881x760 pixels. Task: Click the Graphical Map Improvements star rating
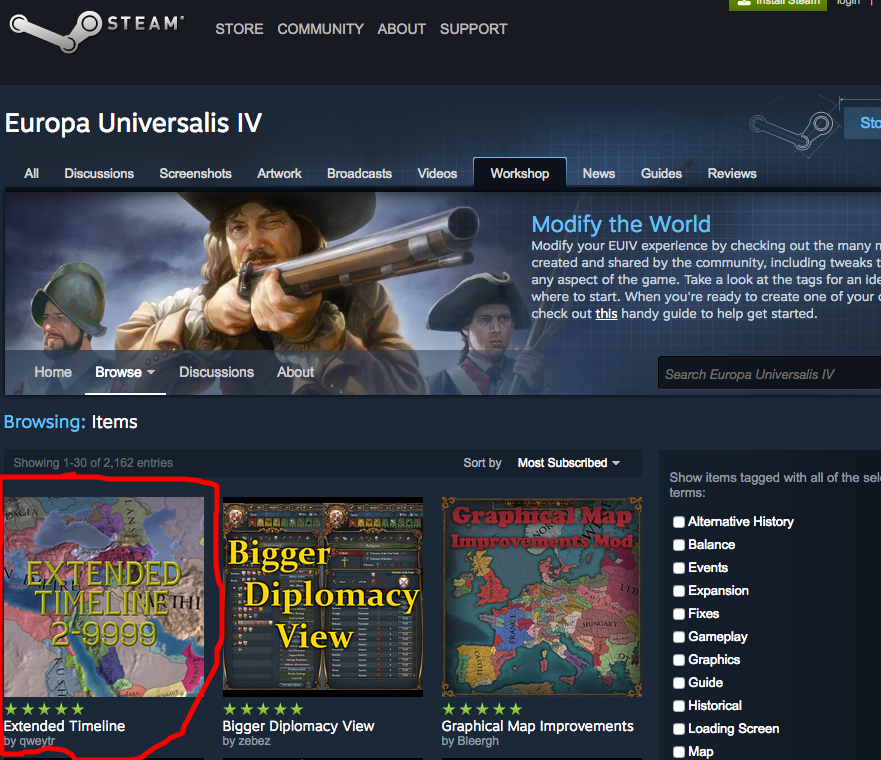click(x=482, y=709)
